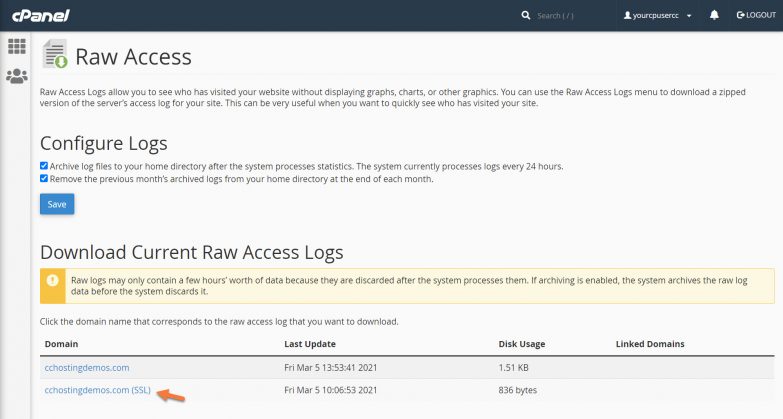
Task: Click the notifications bell icon
Action: pyautogui.click(x=714, y=16)
